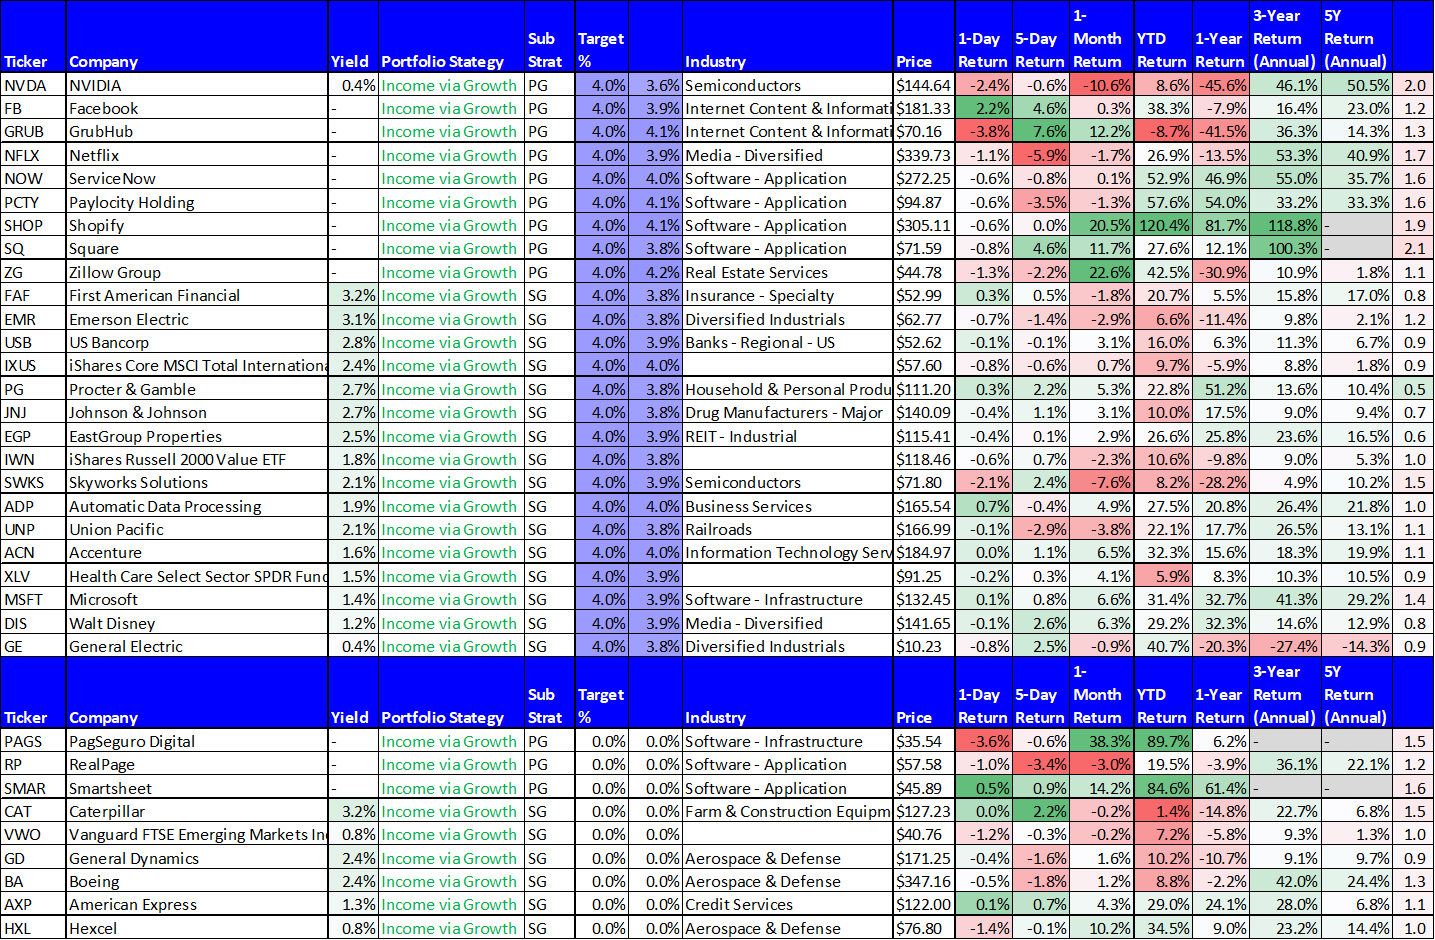The width and height of the screenshot is (1435, 940).
Task: Select the Skyworks Solutions cell
Action: pyautogui.click(x=197, y=482)
